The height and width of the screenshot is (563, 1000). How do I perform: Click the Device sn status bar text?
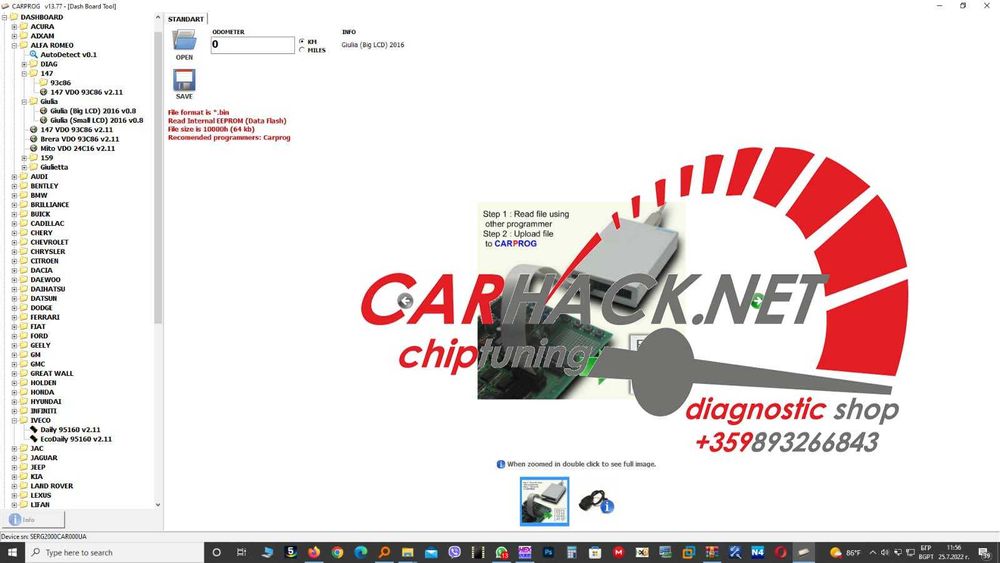pos(44,537)
